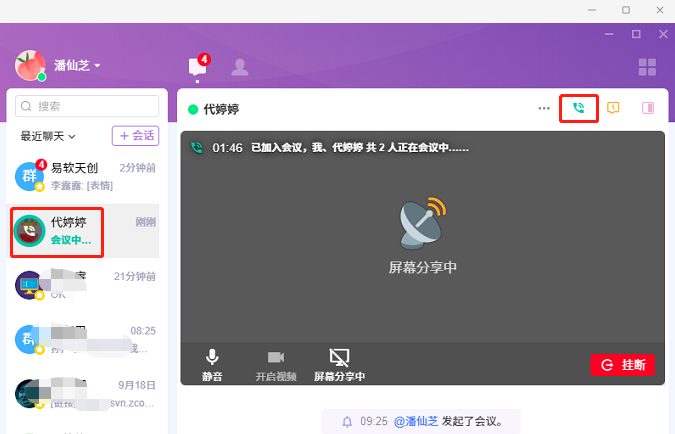Screen dimensions: 675x434
Task: Open the 08:25 conversation in chat list
Action: pos(86,339)
